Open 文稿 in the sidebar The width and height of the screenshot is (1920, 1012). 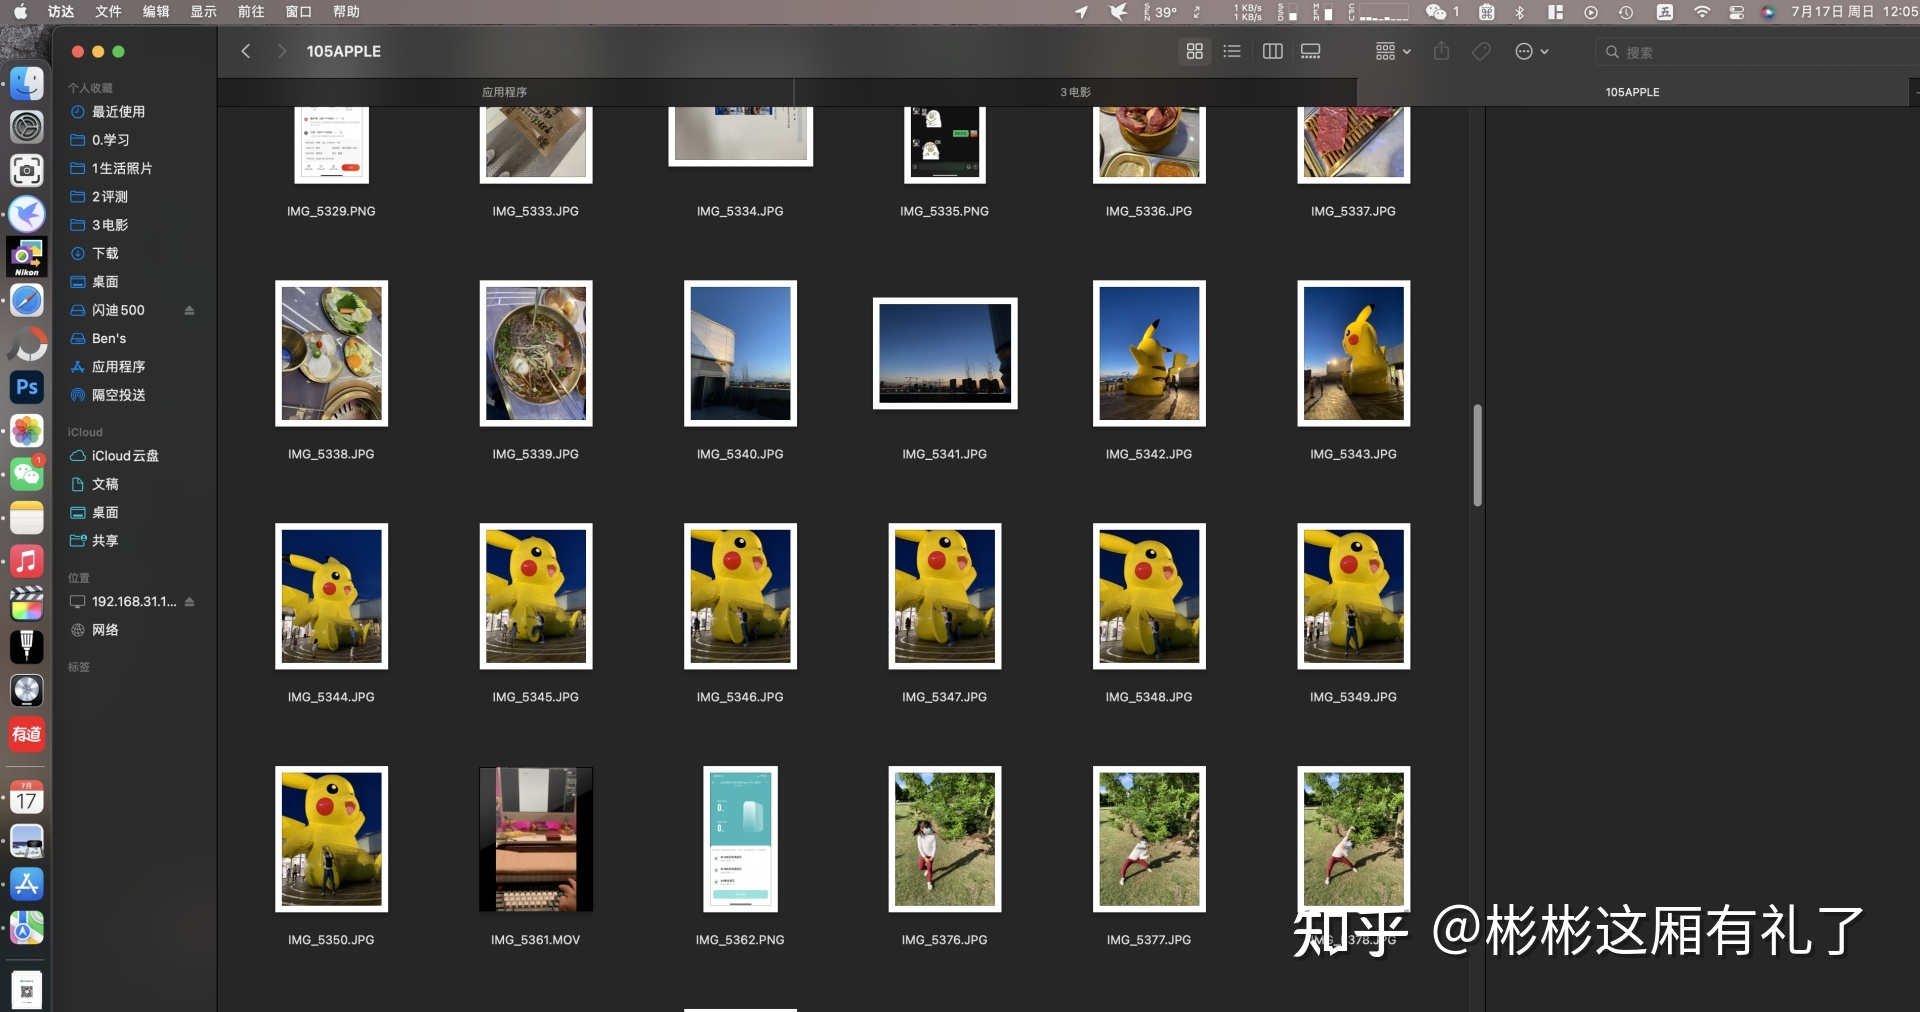click(x=105, y=484)
